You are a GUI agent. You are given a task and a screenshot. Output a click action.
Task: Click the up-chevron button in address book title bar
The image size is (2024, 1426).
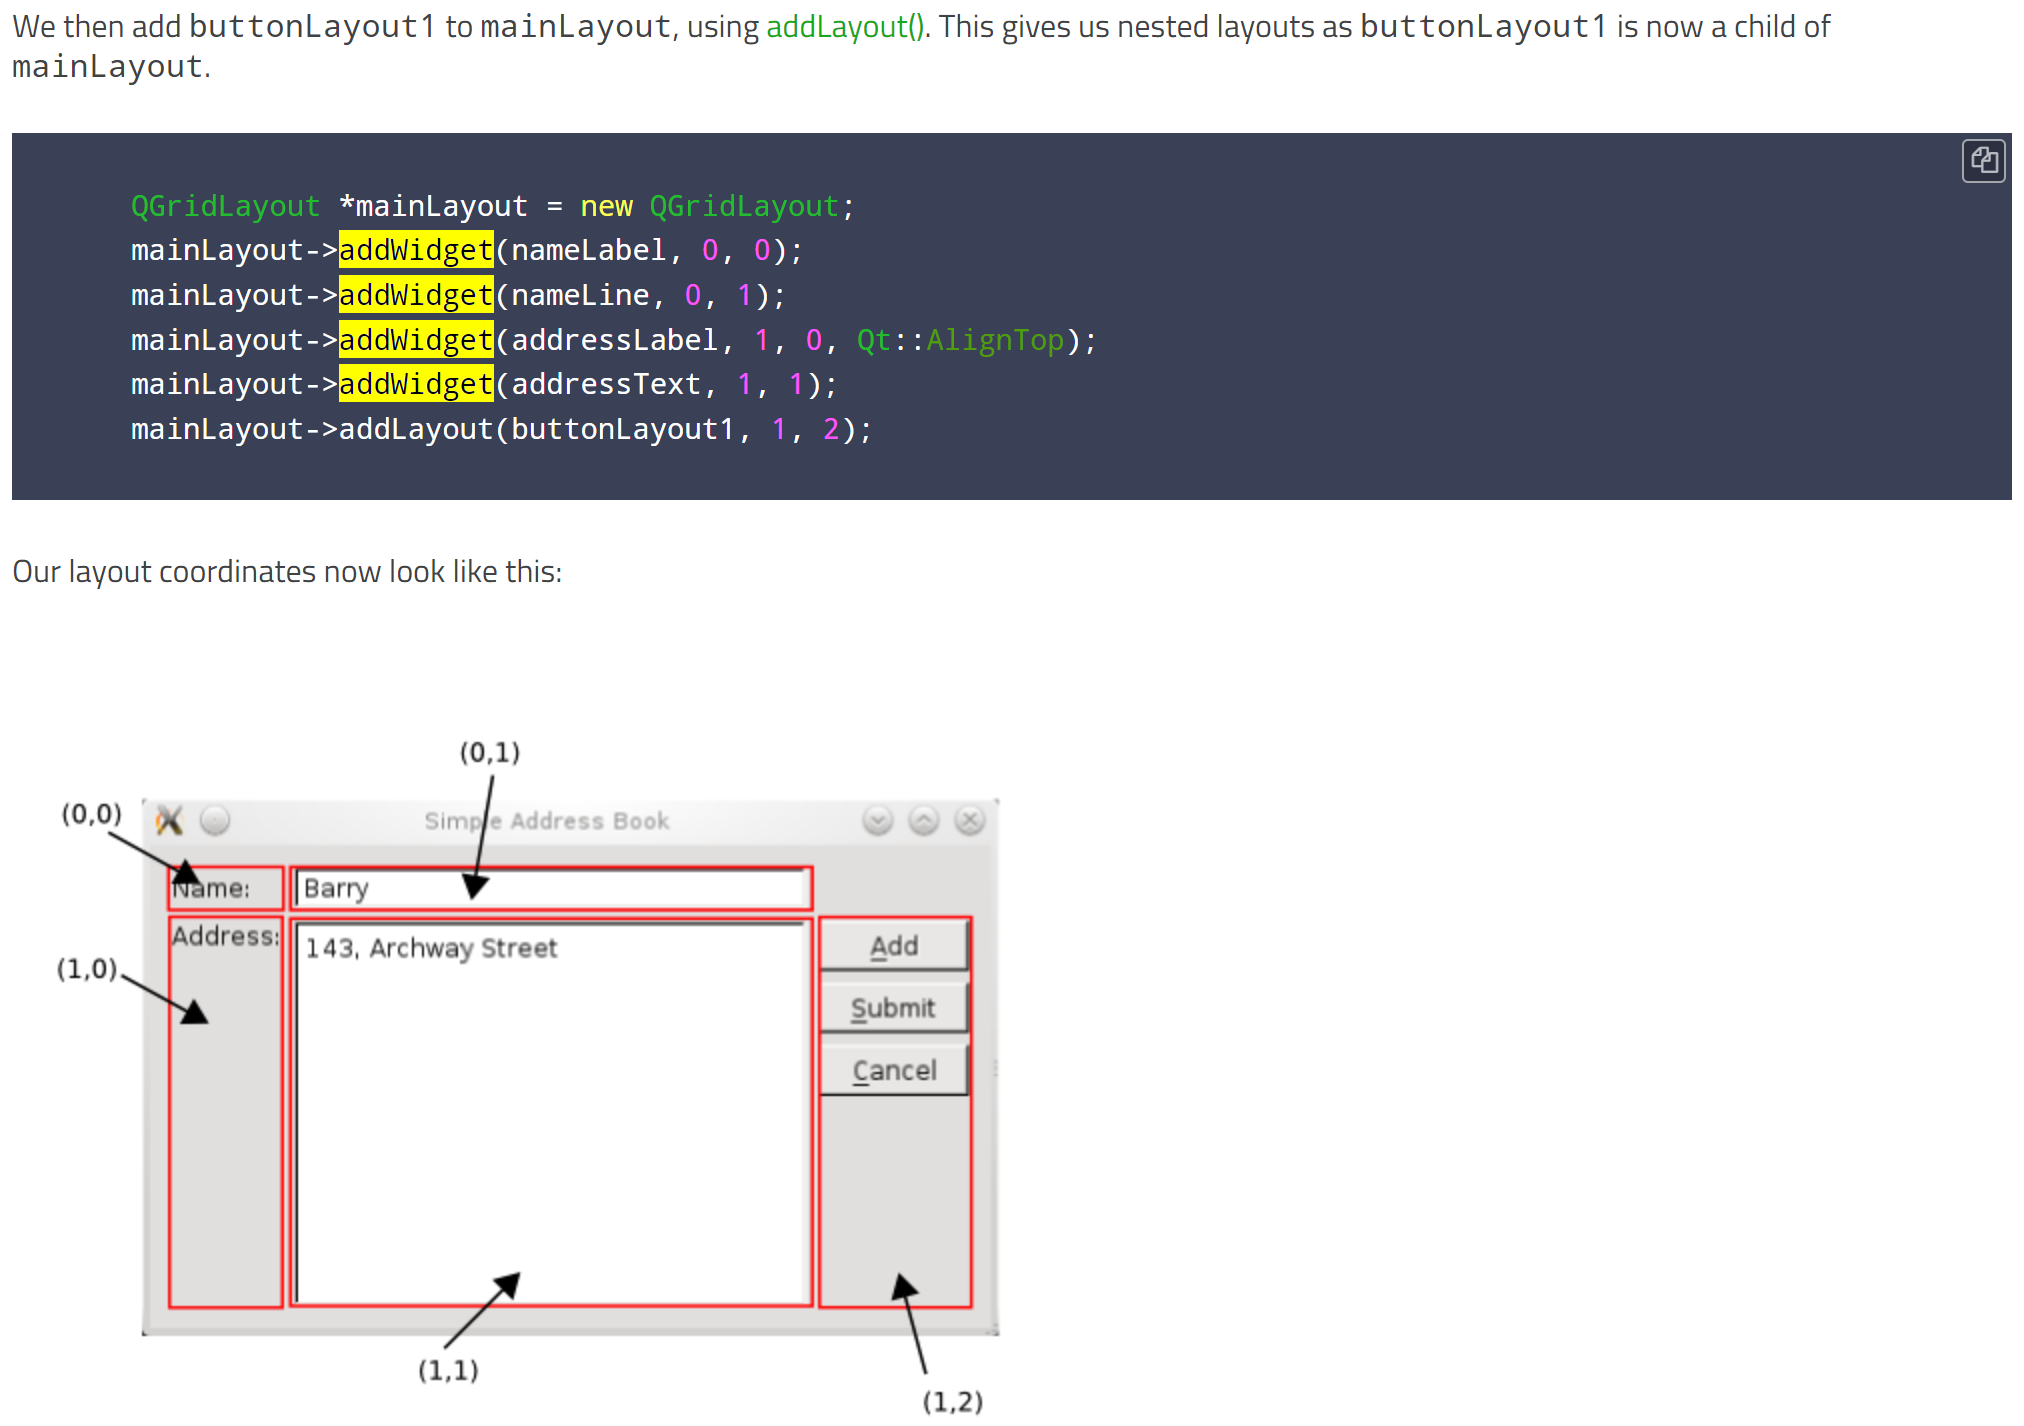pyautogui.click(x=923, y=821)
